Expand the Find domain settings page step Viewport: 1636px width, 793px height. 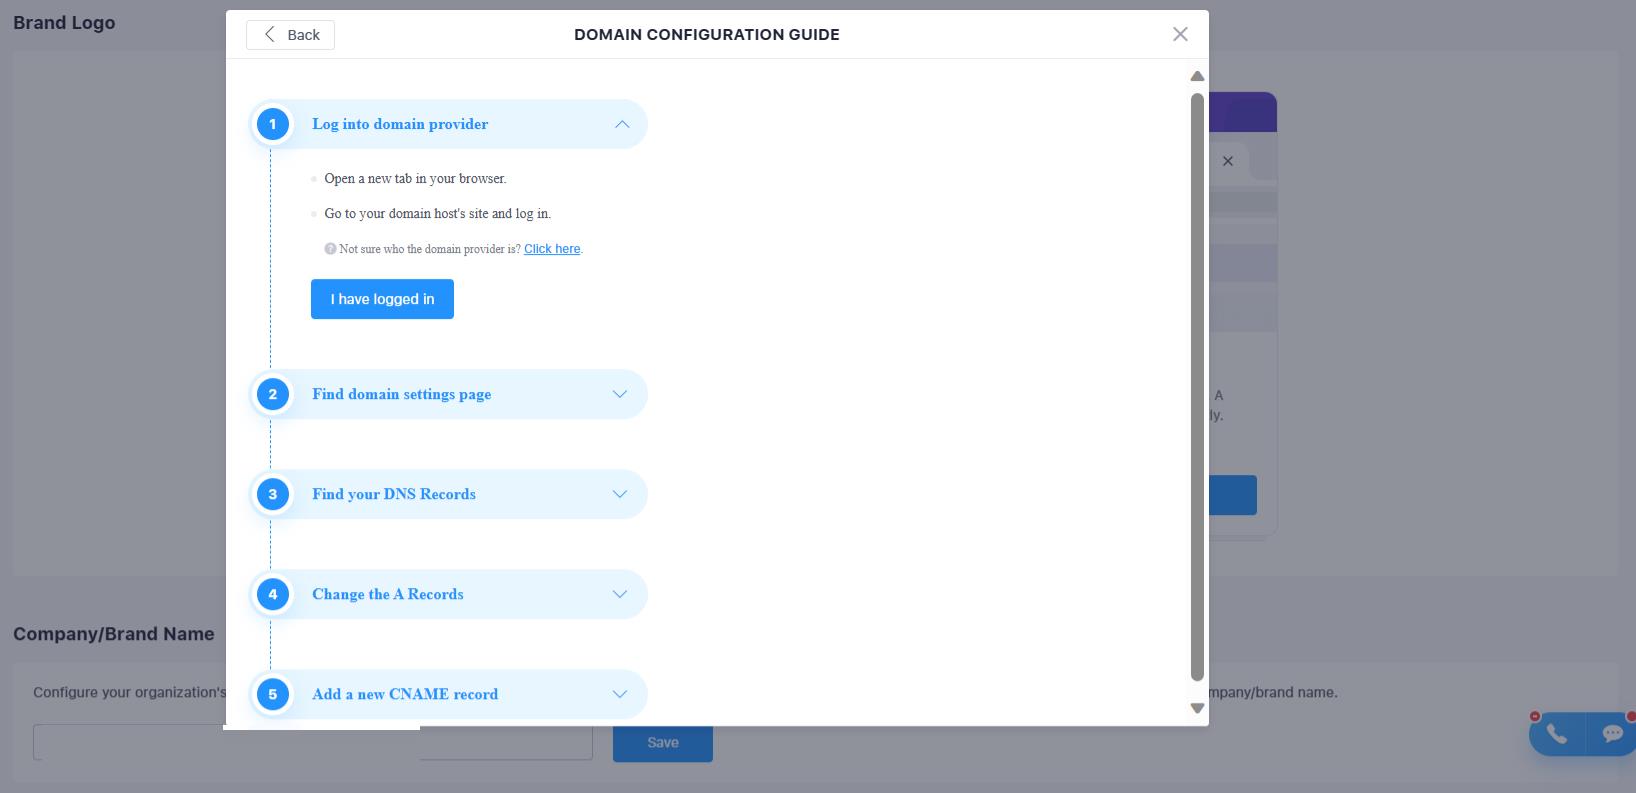click(620, 394)
